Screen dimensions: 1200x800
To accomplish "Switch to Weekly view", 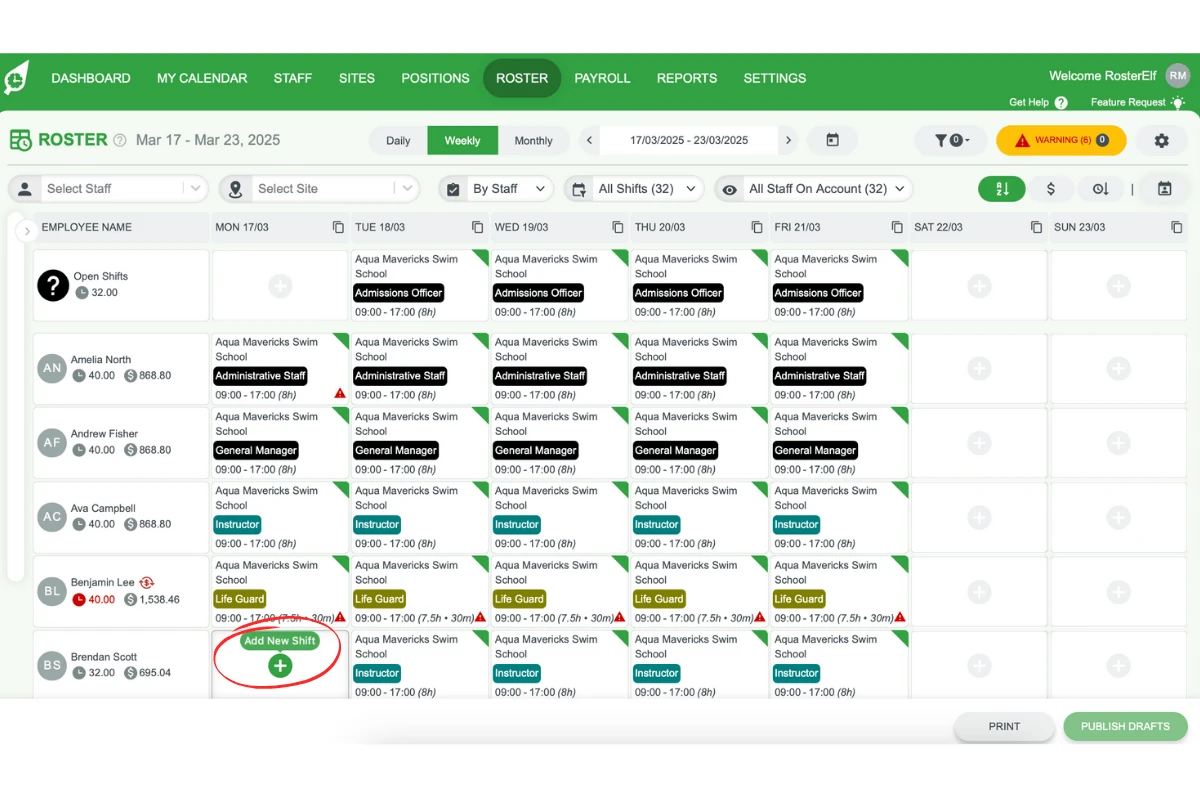I will pos(462,140).
